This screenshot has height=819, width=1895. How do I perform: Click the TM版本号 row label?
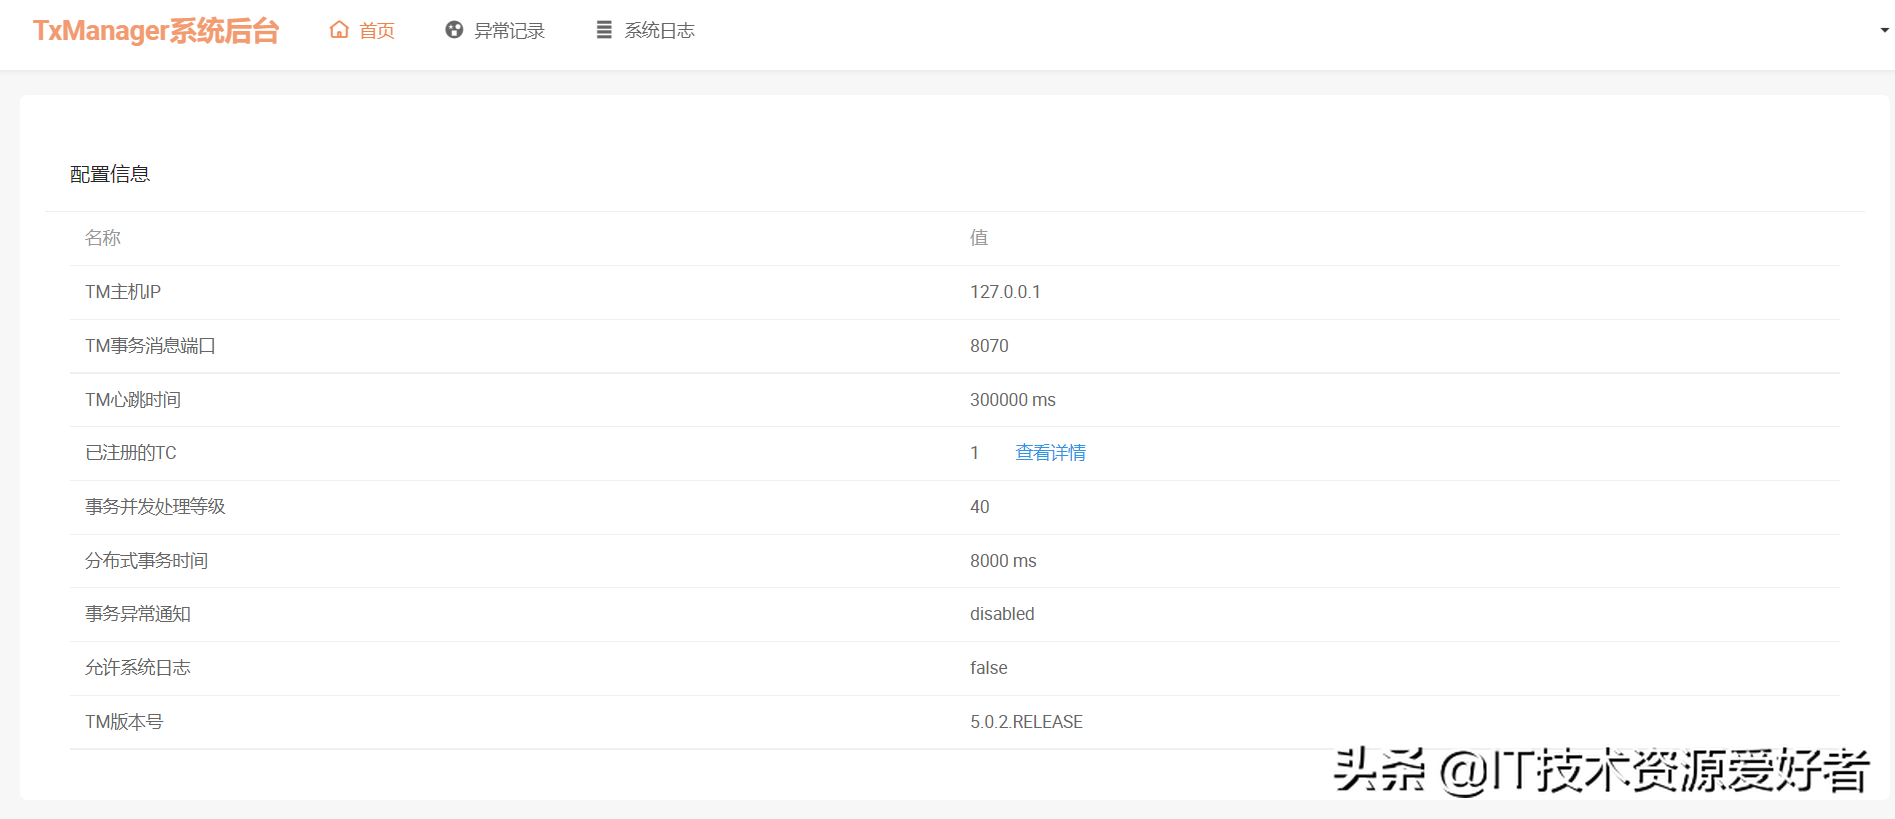[x=124, y=722]
